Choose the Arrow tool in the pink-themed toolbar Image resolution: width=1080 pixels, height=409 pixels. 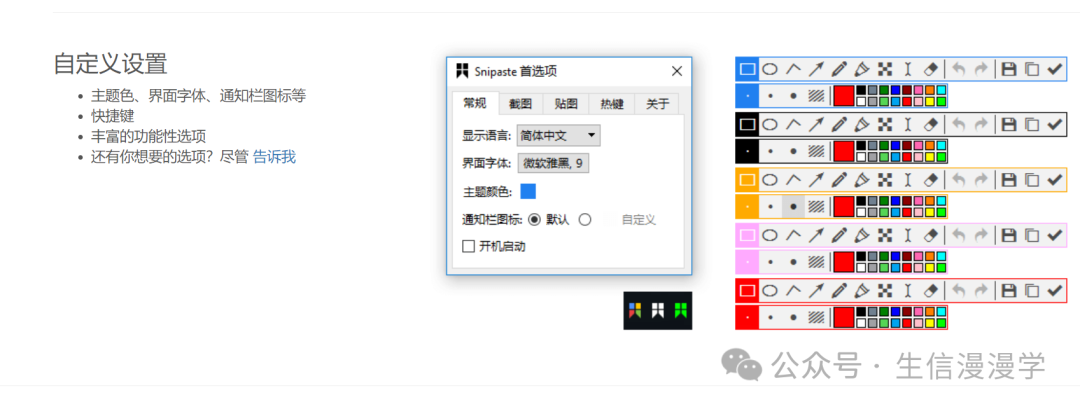click(x=816, y=235)
